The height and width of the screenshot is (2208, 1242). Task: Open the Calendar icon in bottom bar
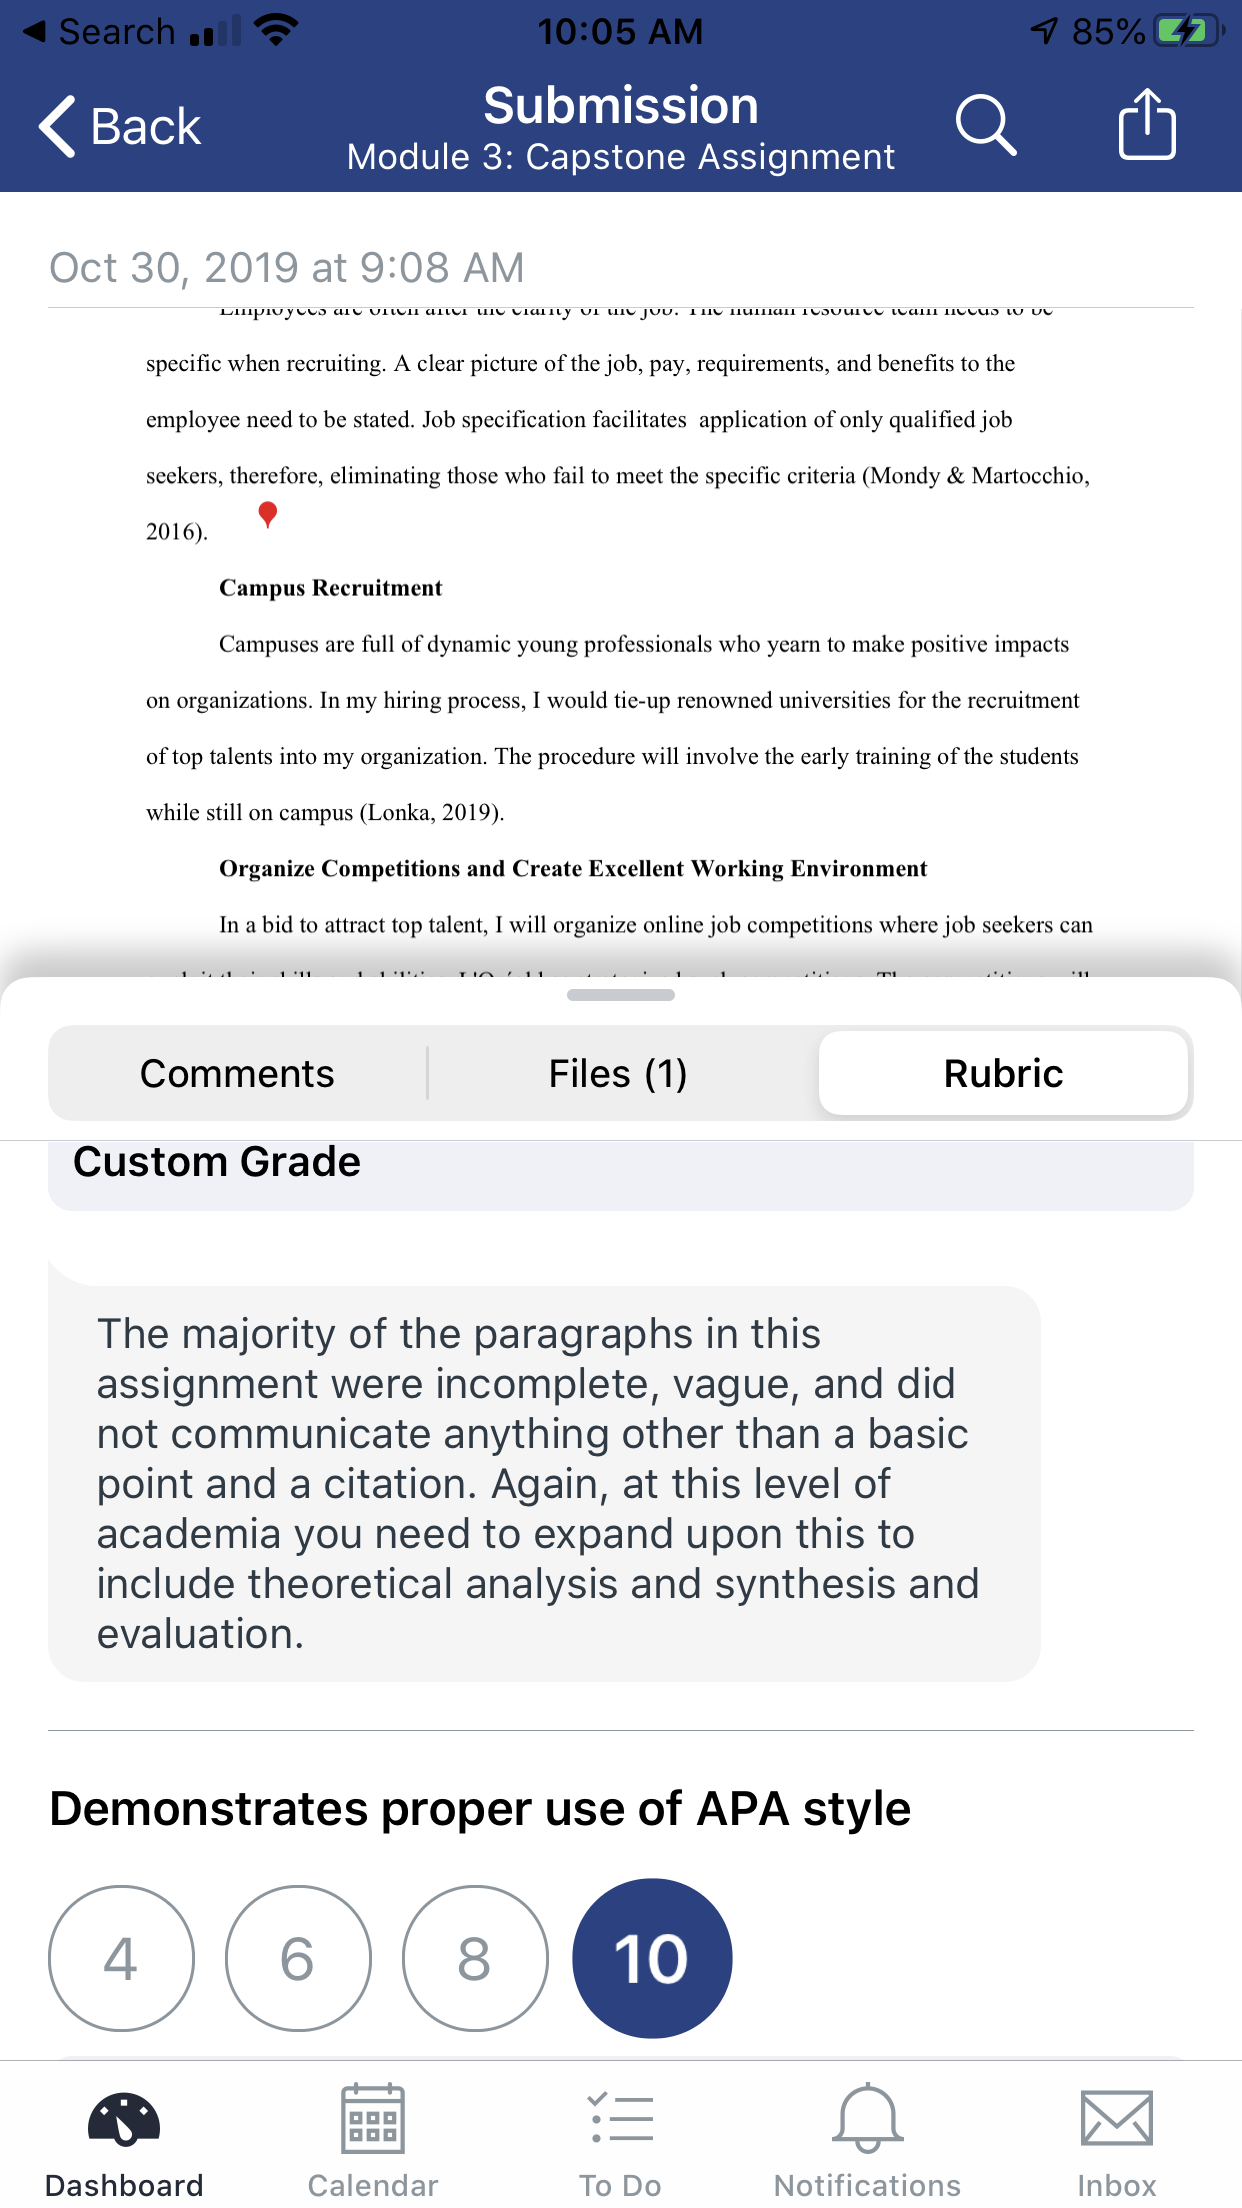click(373, 2118)
